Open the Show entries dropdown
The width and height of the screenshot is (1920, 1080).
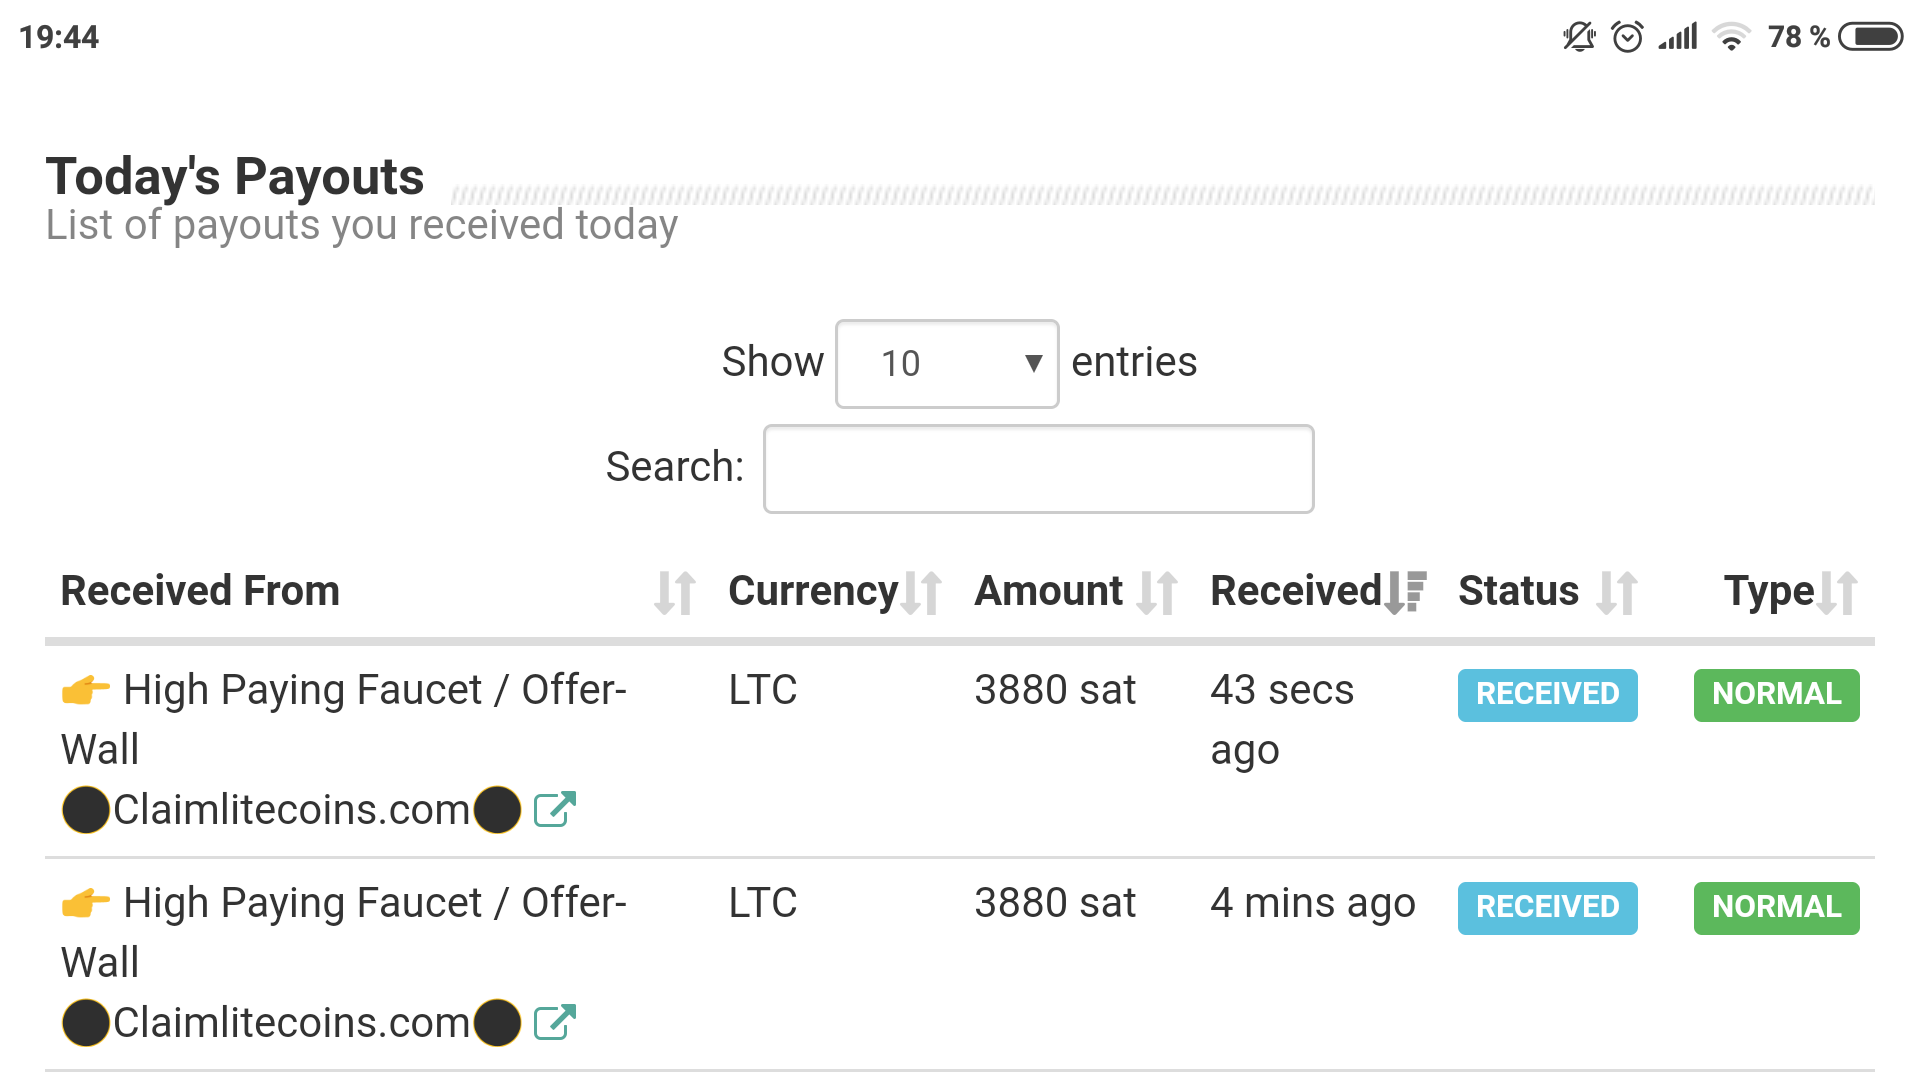[x=946, y=364]
